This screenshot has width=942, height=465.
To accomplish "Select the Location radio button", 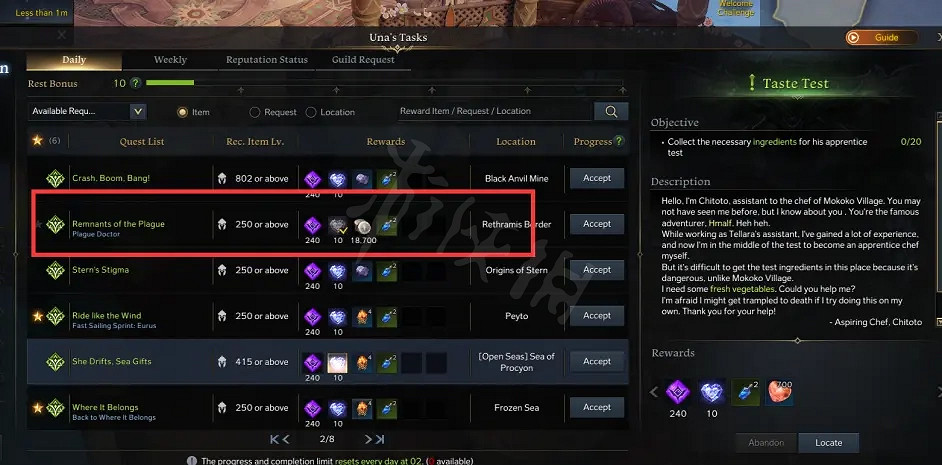I will pos(311,112).
